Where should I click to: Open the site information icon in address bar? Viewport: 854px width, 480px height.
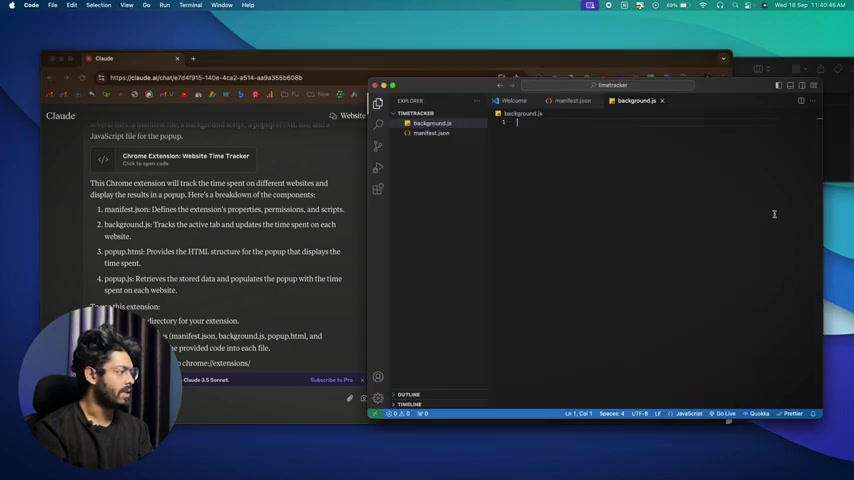[101, 78]
